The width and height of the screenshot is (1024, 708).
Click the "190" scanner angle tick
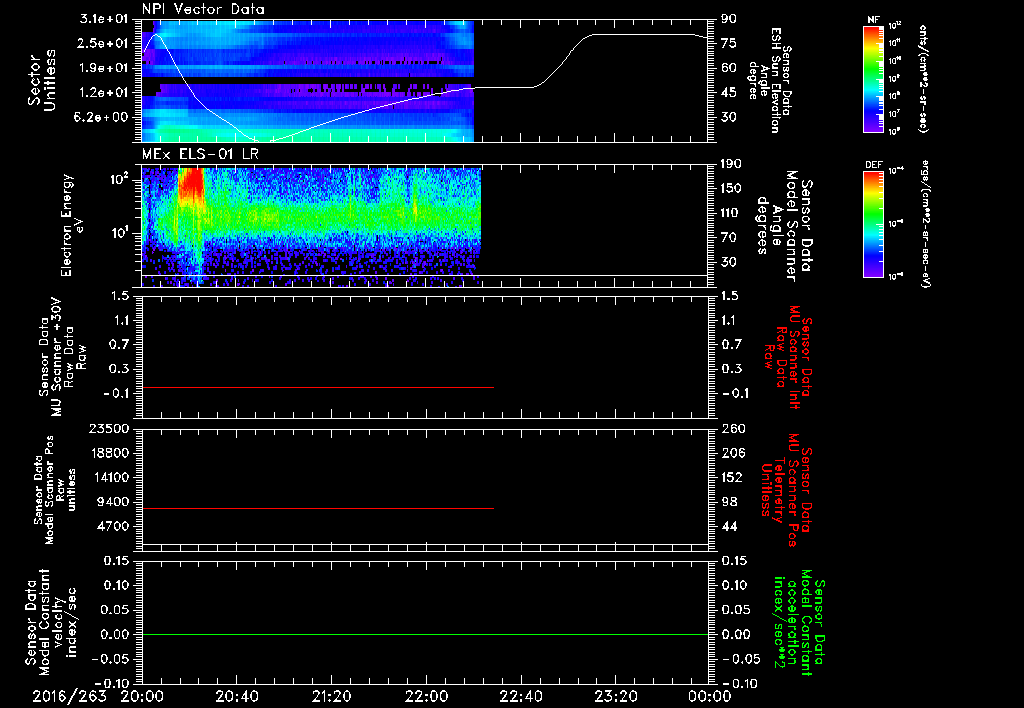click(x=731, y=164)
